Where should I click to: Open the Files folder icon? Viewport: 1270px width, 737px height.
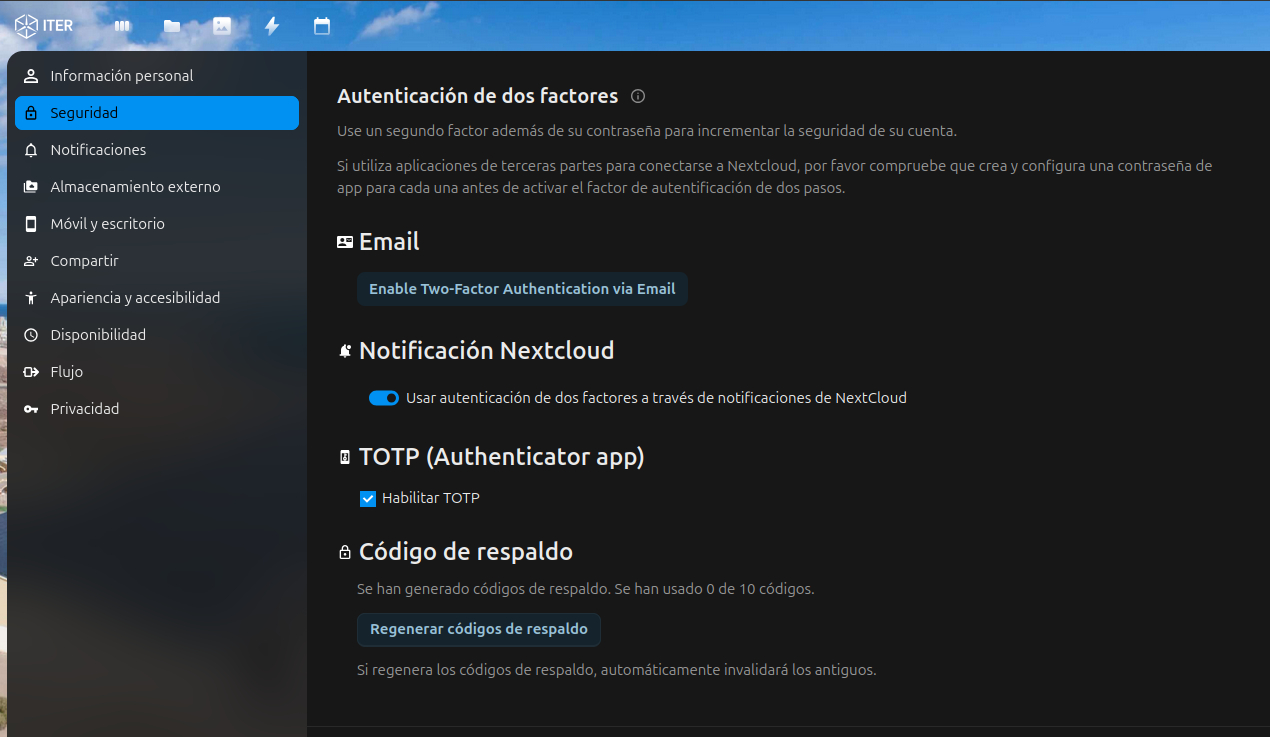click(172, 26)
